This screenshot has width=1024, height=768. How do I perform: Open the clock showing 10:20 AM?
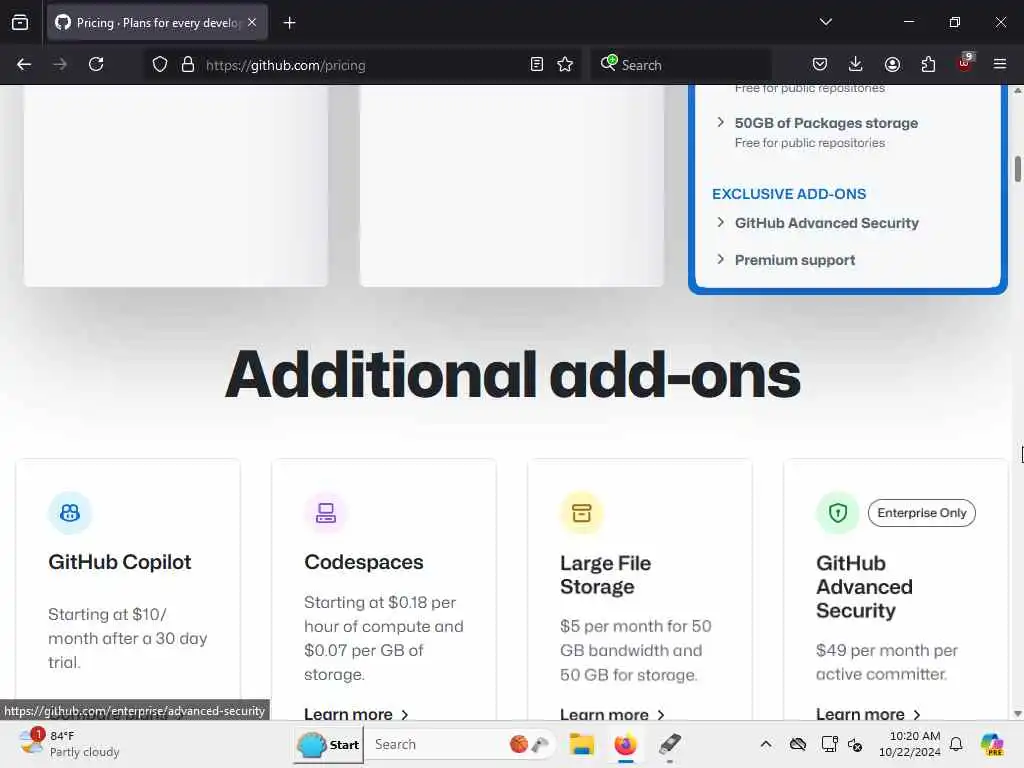tap(909, 744)
